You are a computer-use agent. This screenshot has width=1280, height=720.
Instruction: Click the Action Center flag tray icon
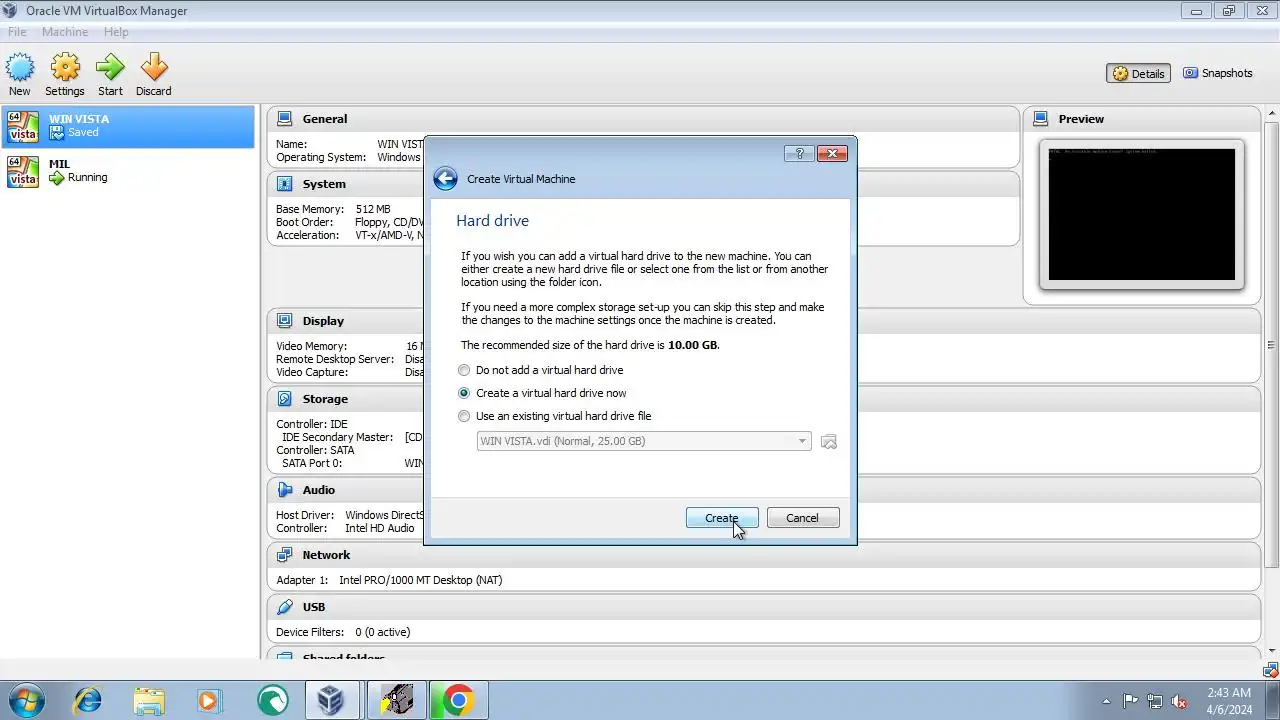(1130, 701)
